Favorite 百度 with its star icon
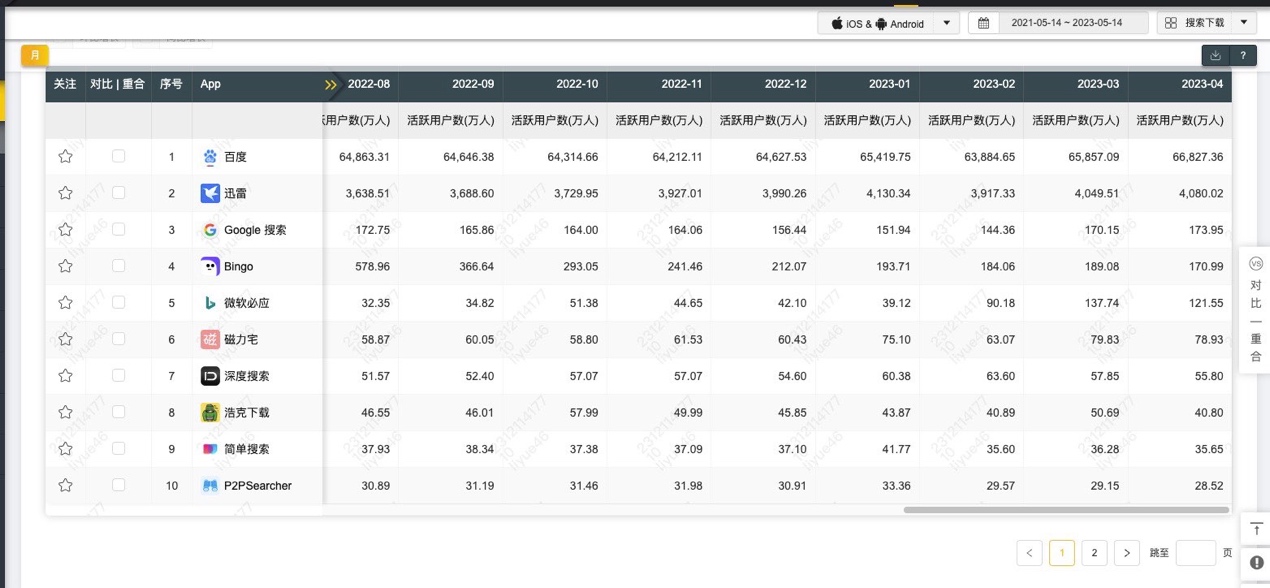The height and width of the screenshot is (588, 1270). point(65,157)
